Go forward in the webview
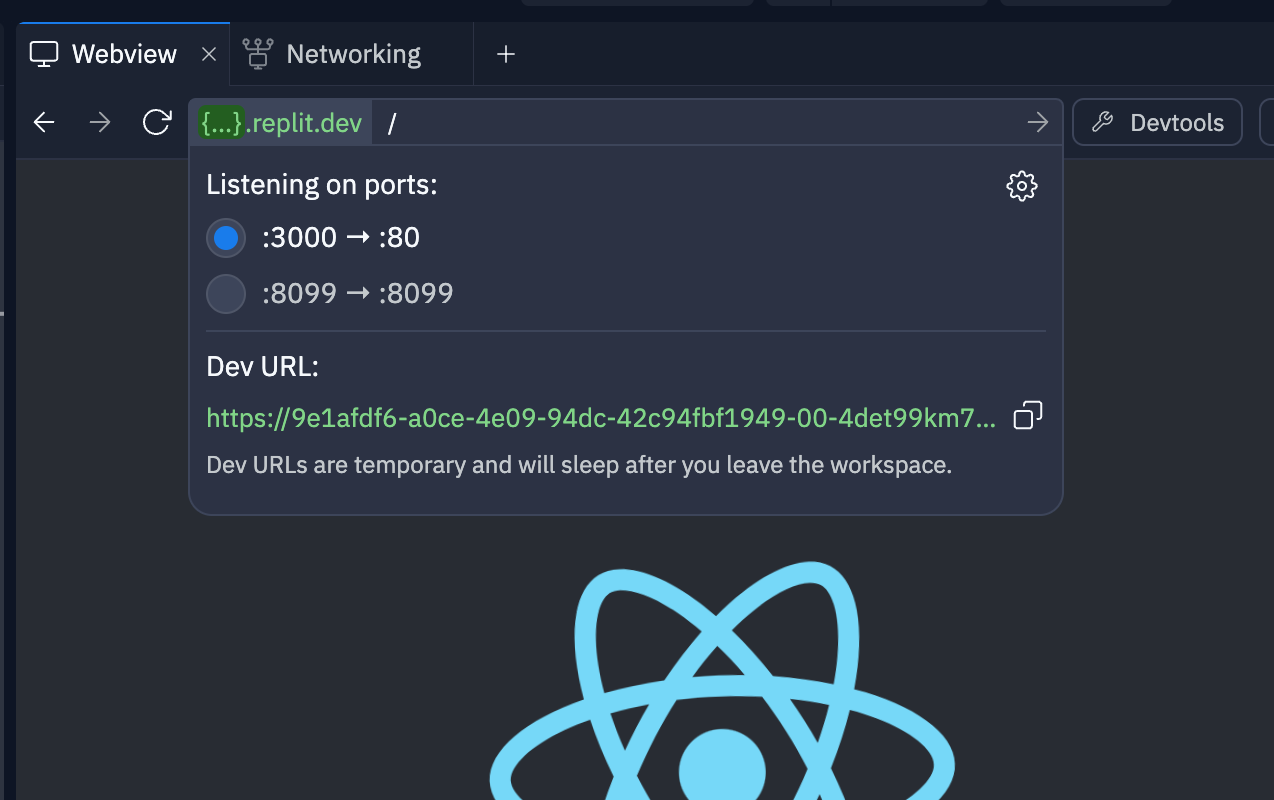The width and height of the screenshot is (1274, 800). (100, 122)
